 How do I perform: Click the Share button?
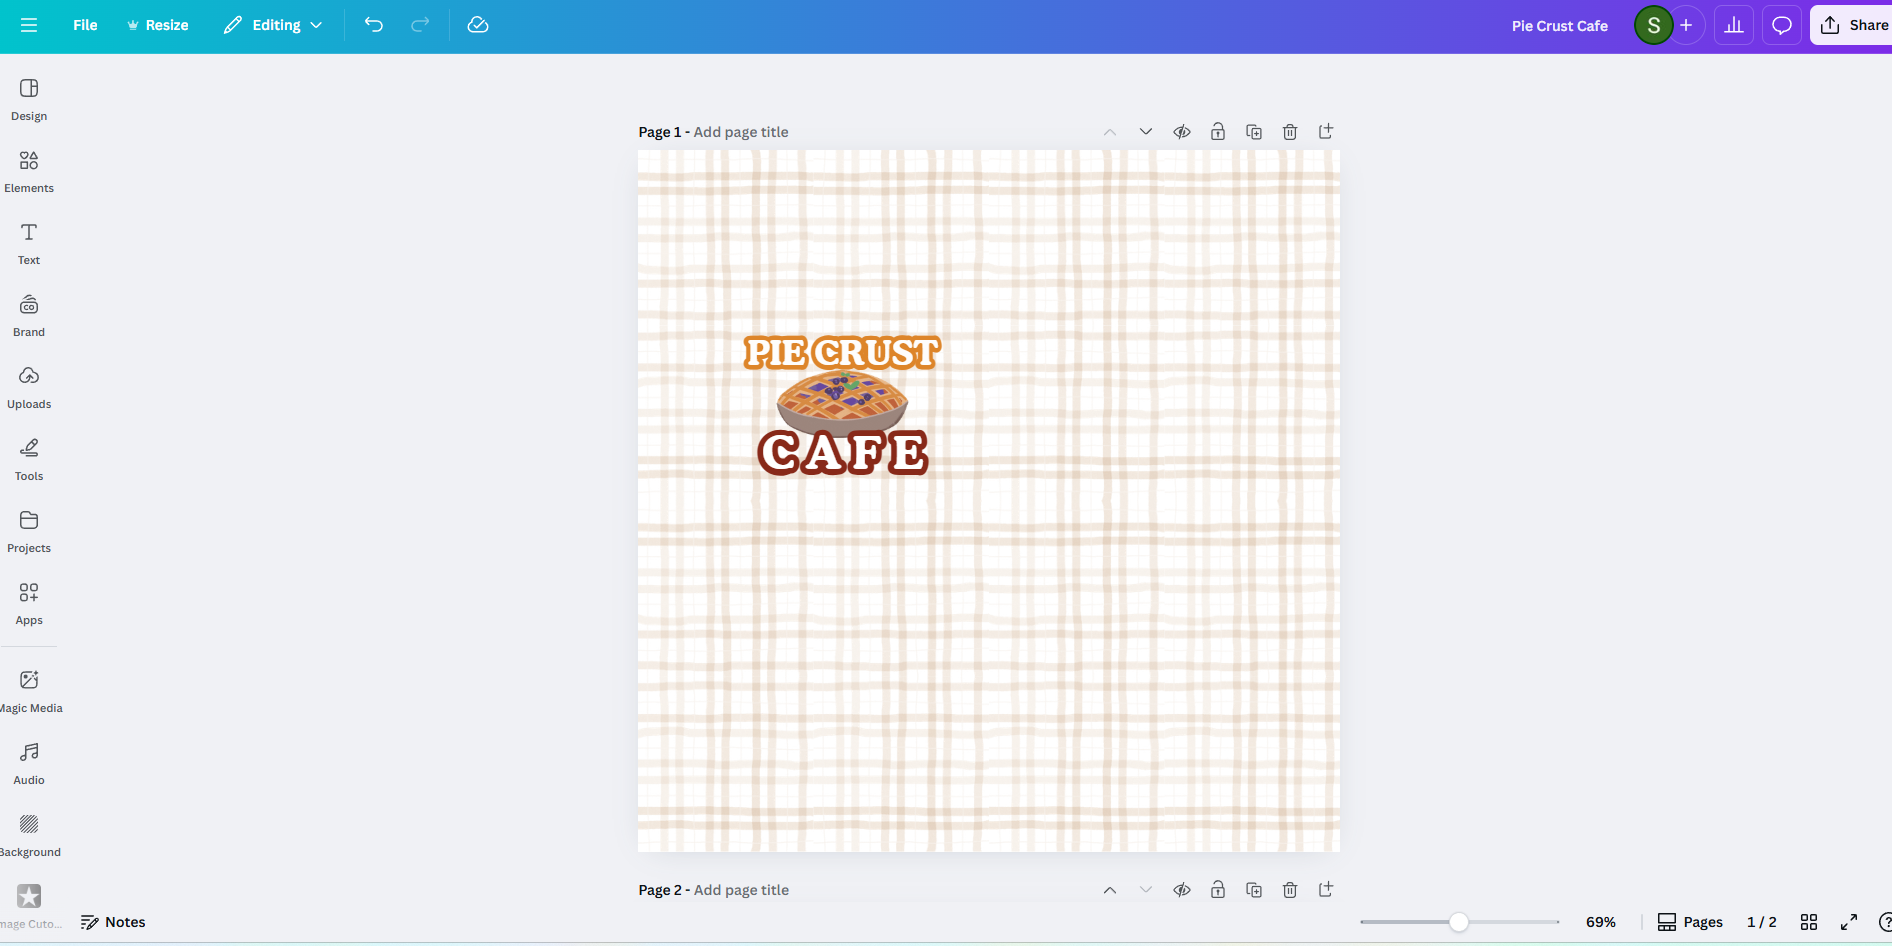[x=1855, y=25]
